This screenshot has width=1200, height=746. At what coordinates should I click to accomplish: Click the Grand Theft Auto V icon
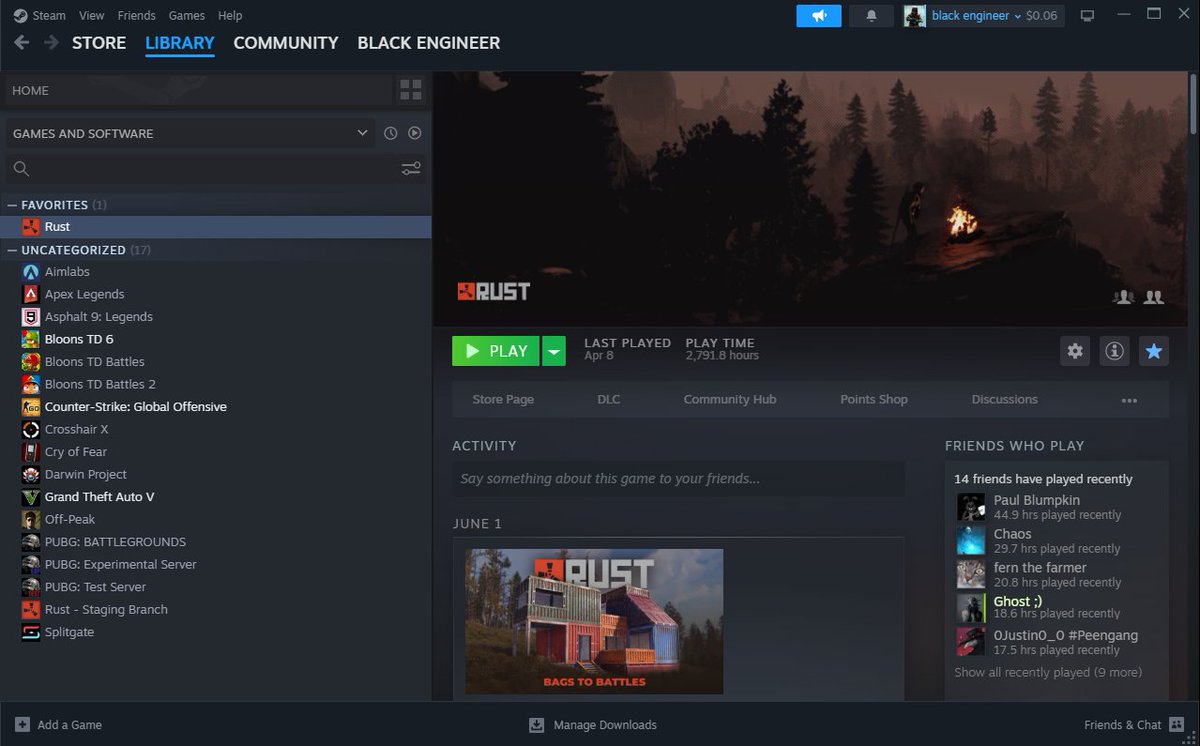(x=31, y=497)
